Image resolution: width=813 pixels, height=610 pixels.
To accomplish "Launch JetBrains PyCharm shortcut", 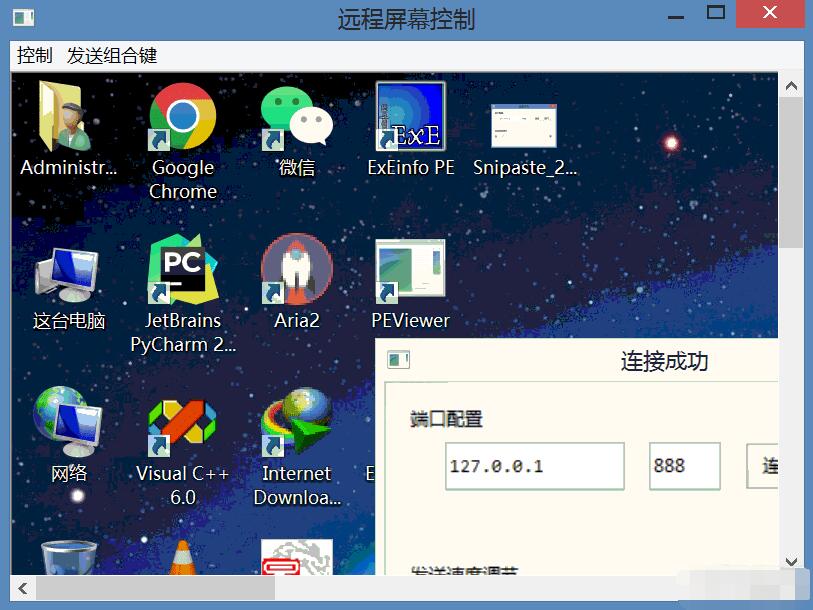I will point(183,269).
